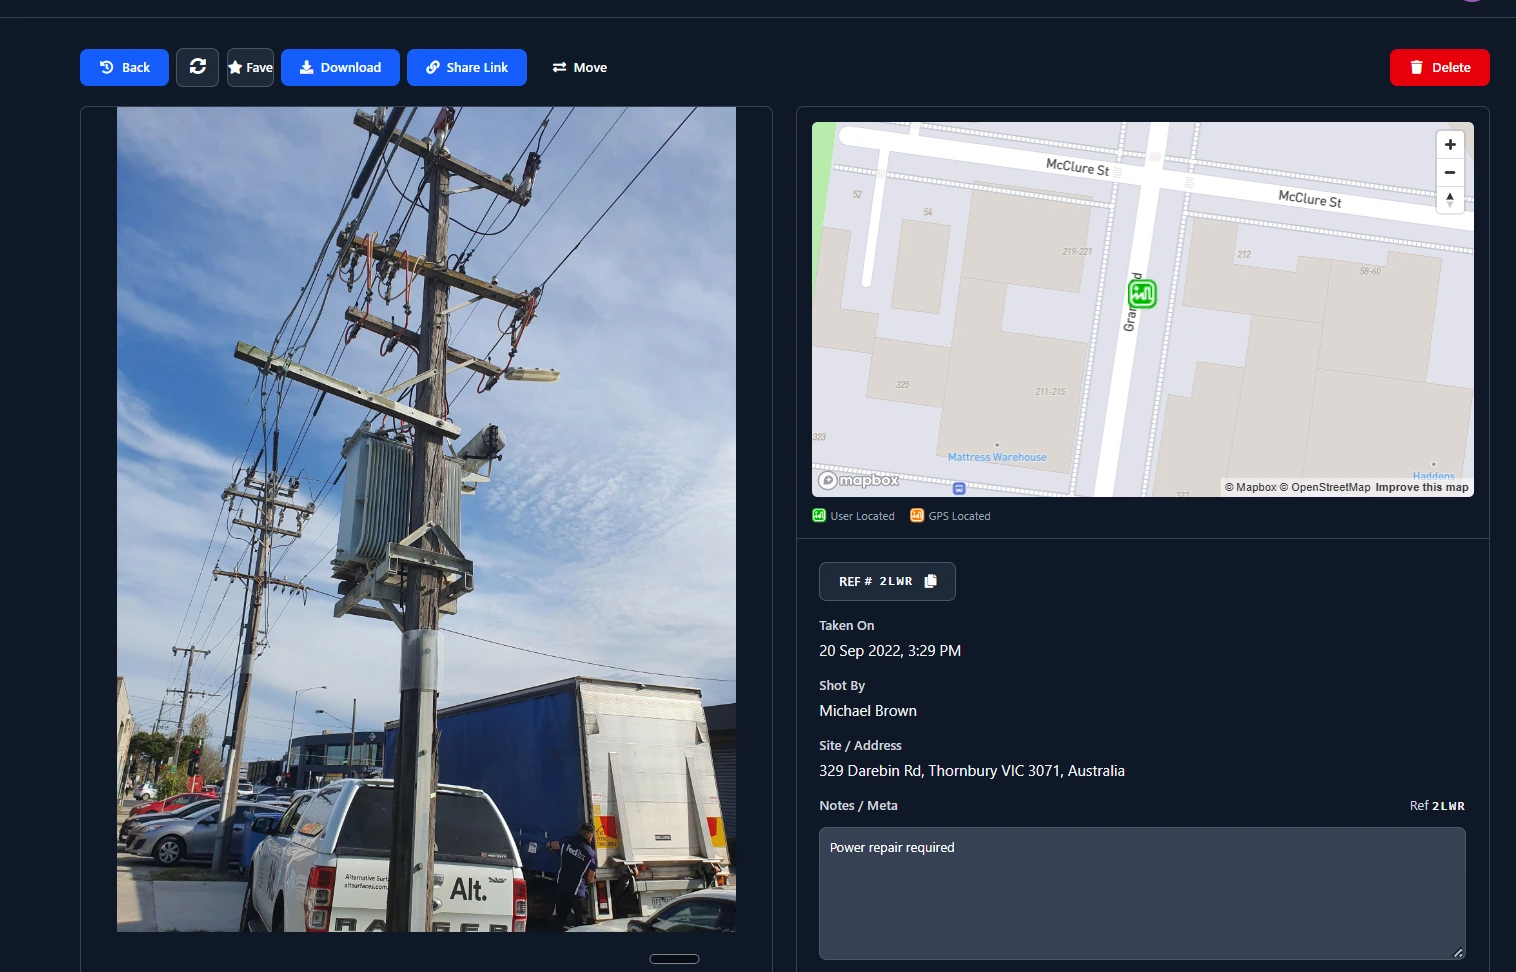
Task: Select the date 20 Sep 2022, 3:29 PM
Action: pyautogui.click(x=890, y=651)
